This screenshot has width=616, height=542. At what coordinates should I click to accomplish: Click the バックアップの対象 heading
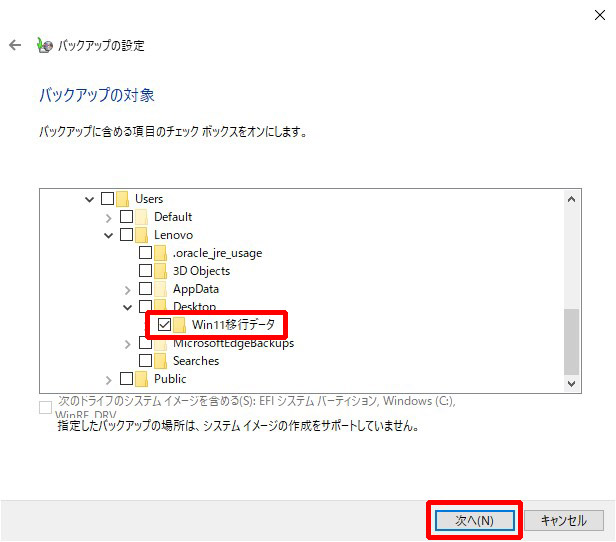[97, 95]
